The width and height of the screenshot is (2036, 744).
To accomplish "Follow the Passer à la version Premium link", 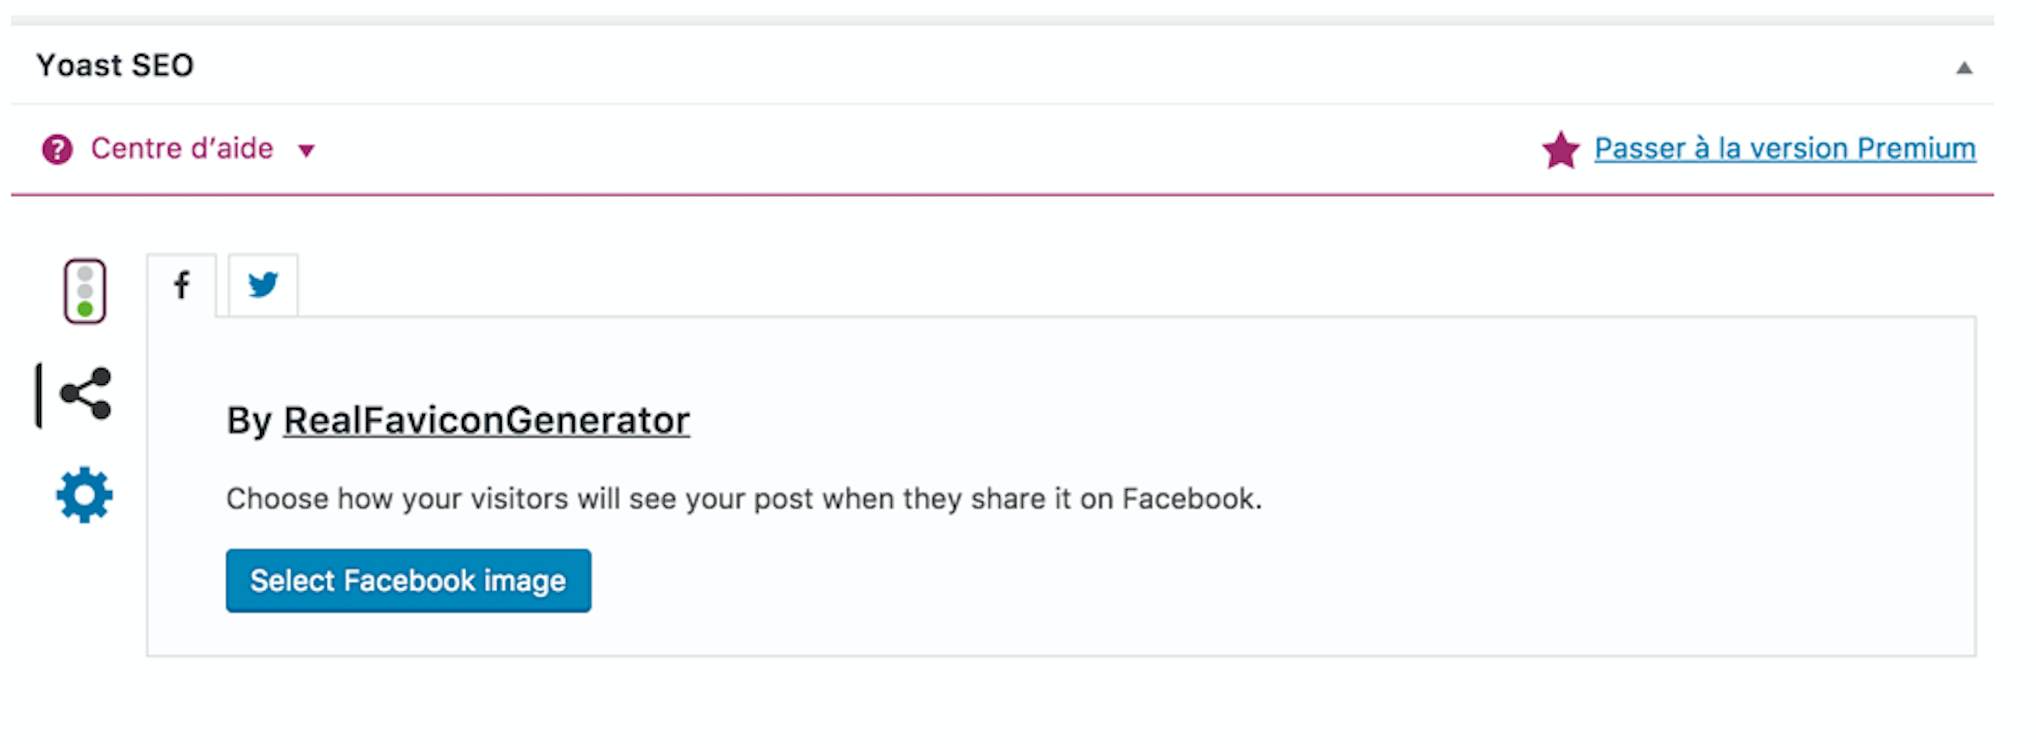I will pos(1785,148).
